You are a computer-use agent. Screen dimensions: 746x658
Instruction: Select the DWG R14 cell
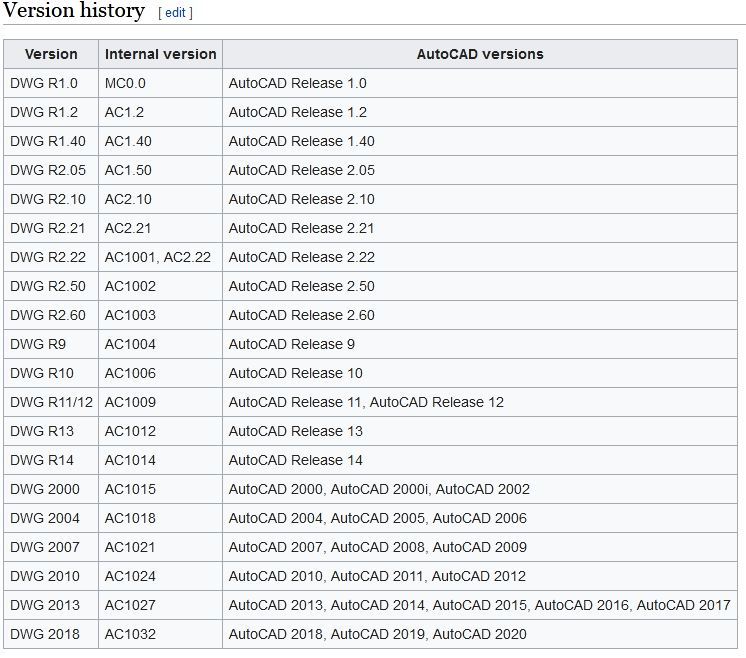(51, 461)
